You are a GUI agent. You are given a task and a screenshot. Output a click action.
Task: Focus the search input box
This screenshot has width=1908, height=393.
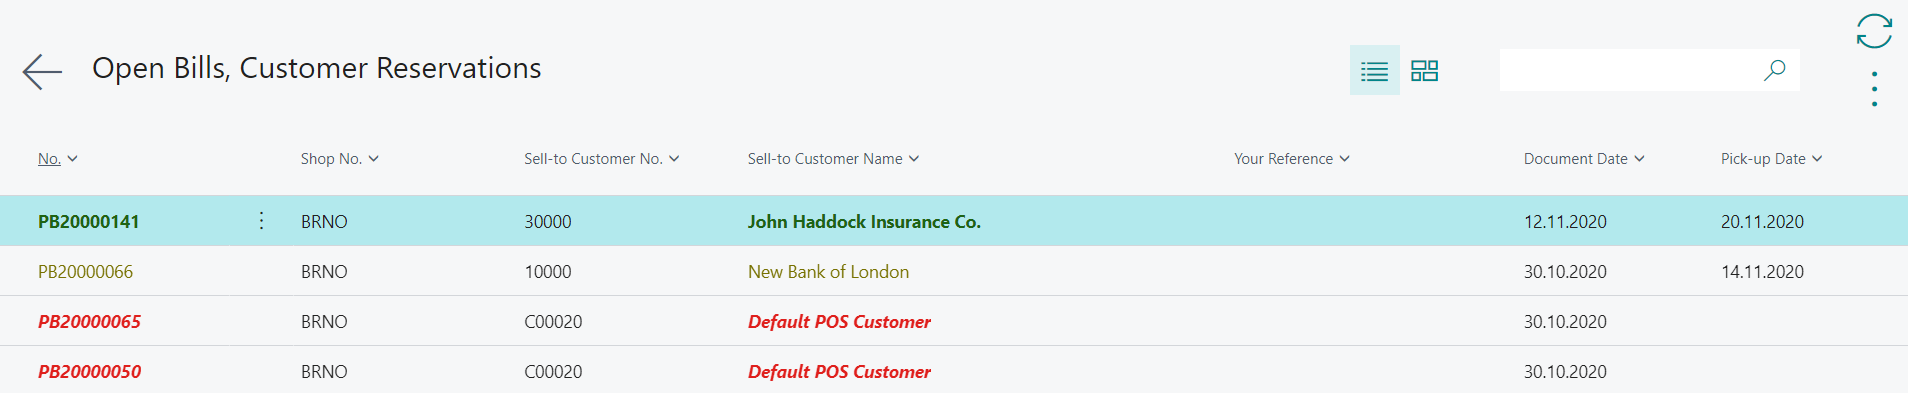(x=1630, y=70)
